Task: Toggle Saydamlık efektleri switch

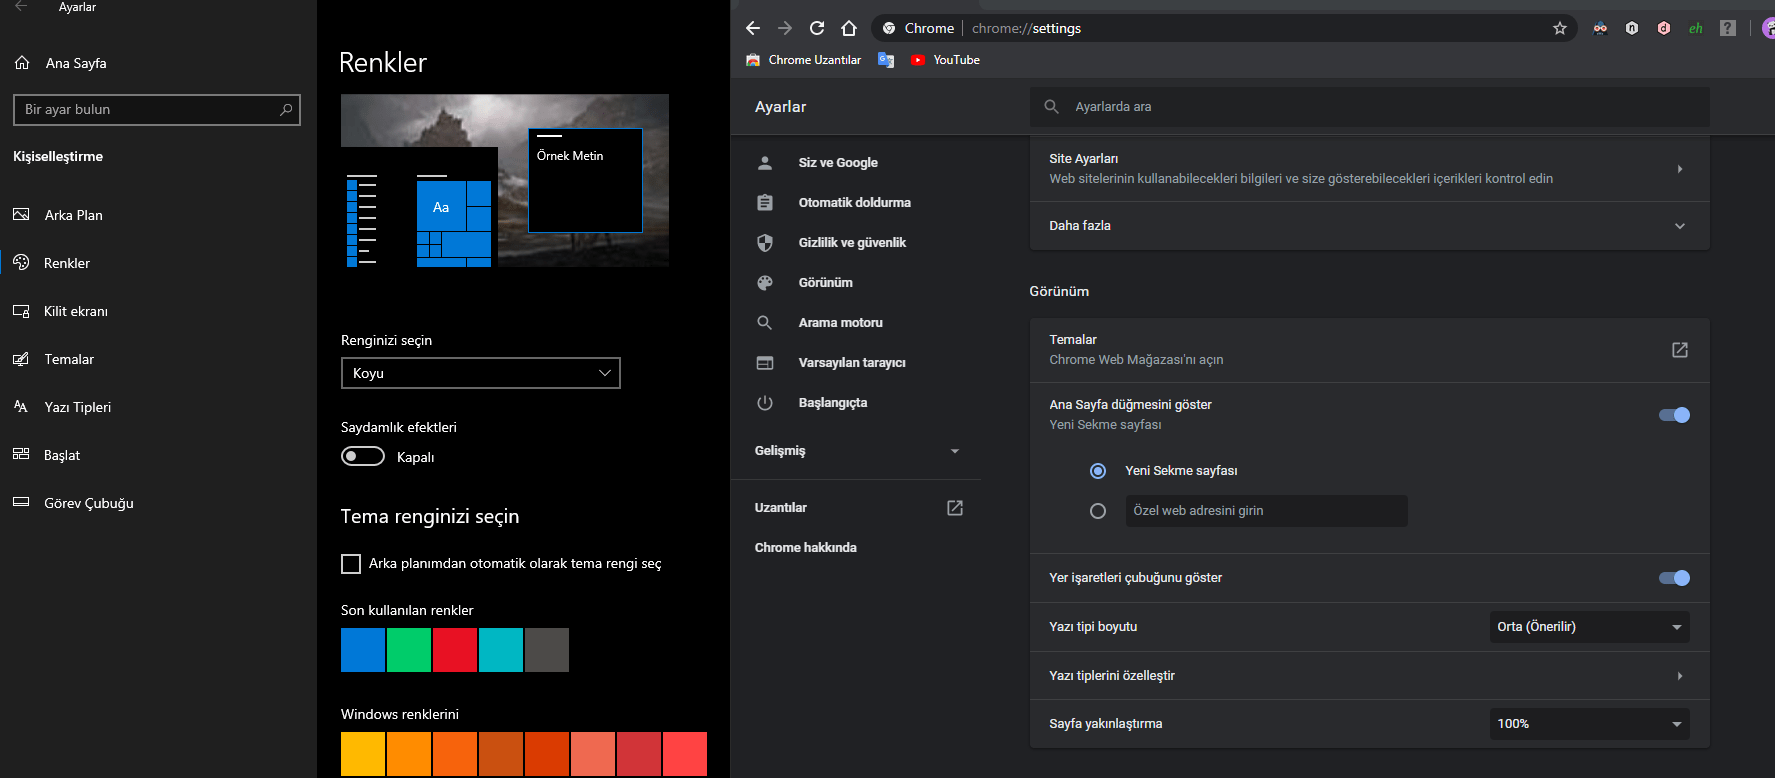Action: pos(363,457)
